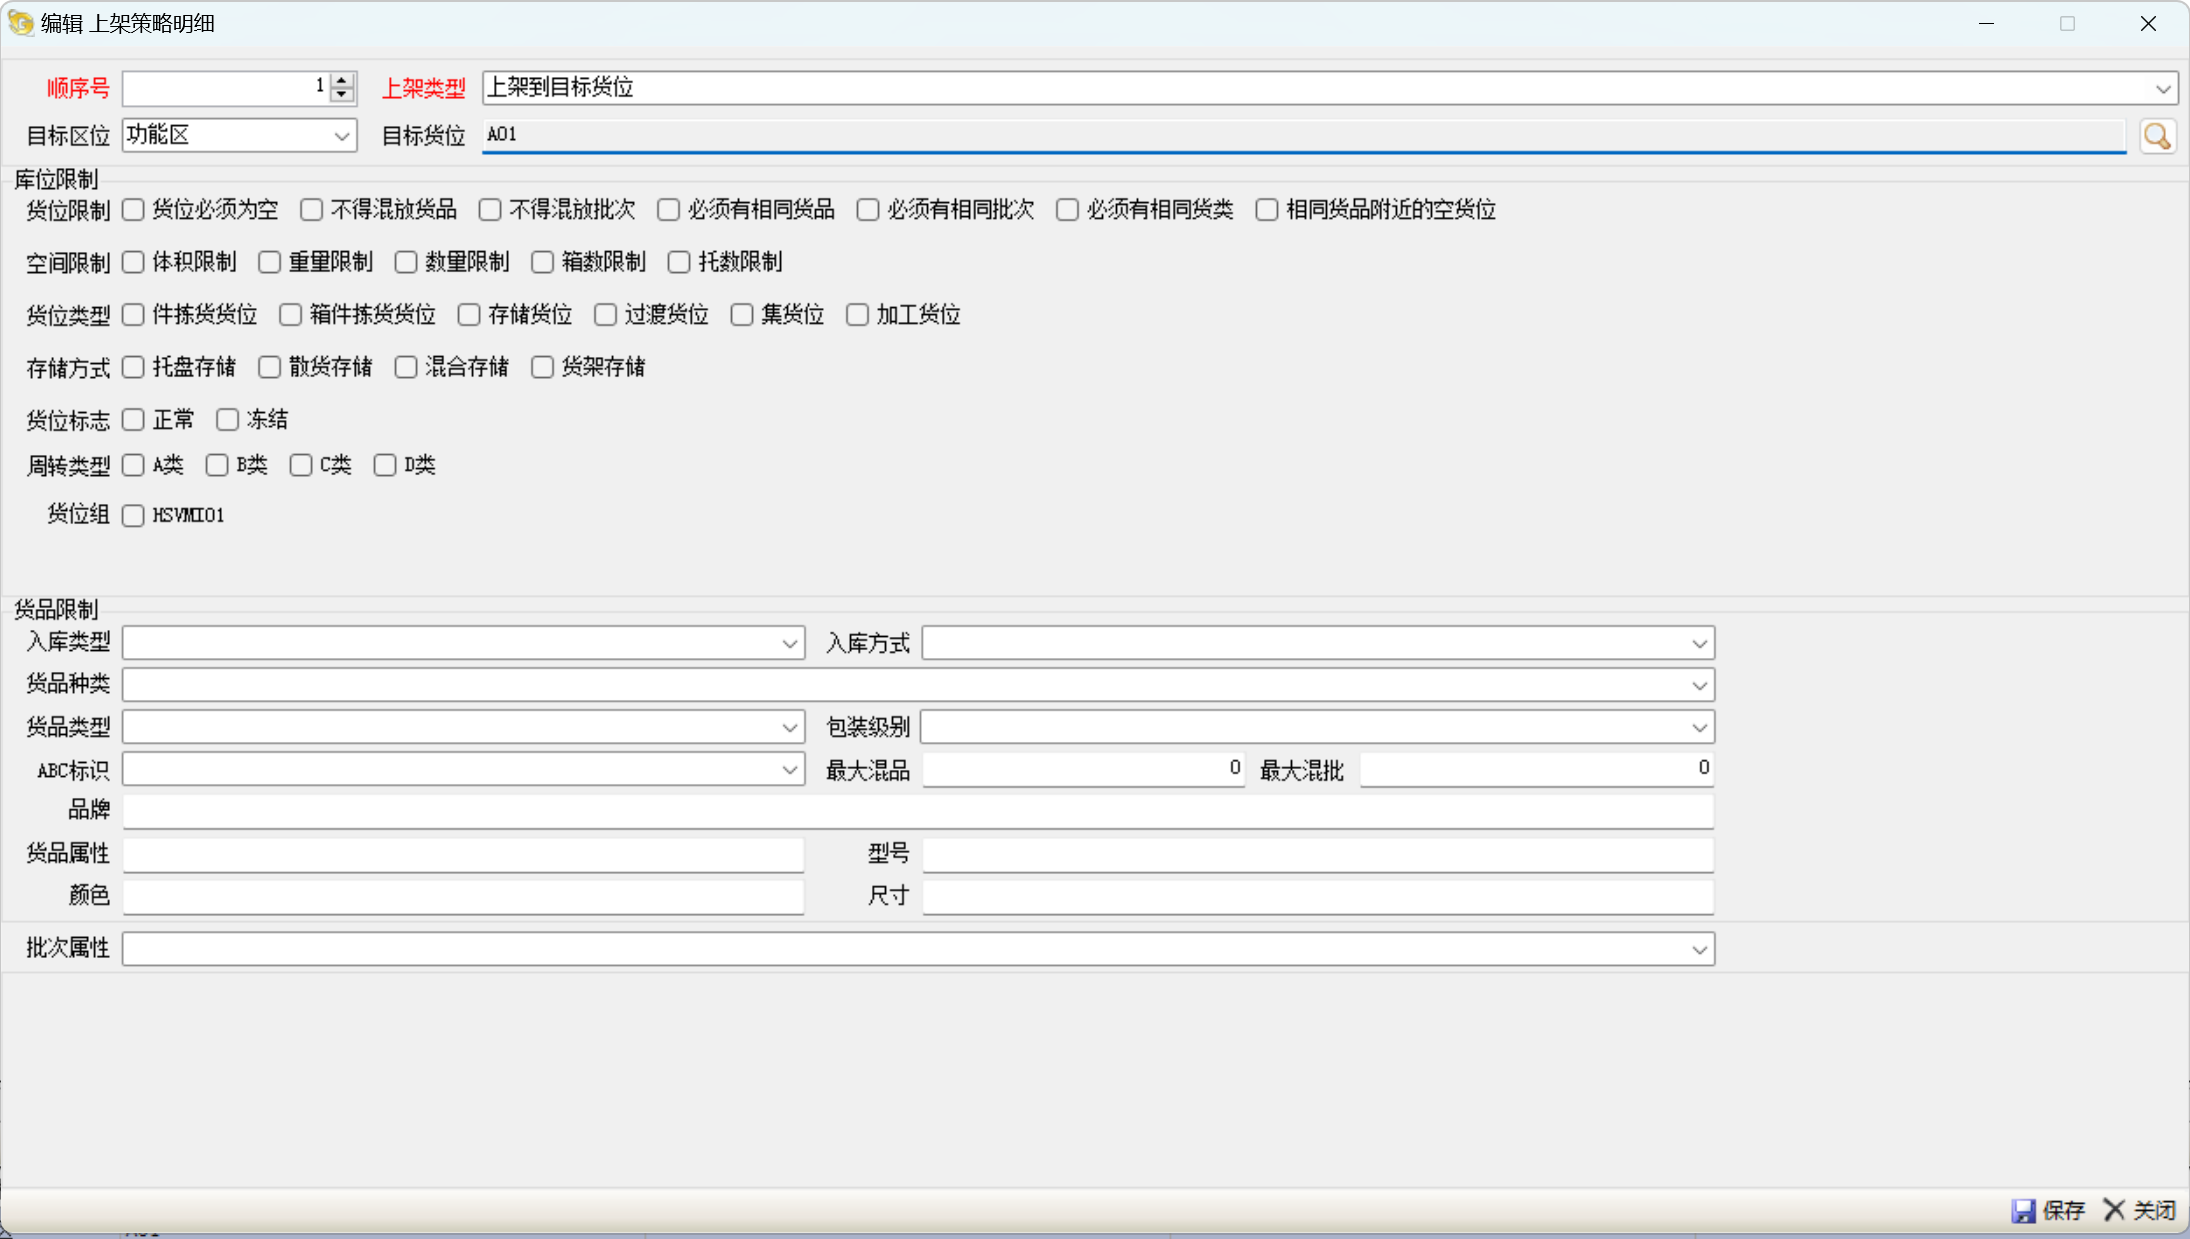
Task: Click the 关闭 X icon at bottom
Action: pyautogui.click(x=2114, y=1210)
